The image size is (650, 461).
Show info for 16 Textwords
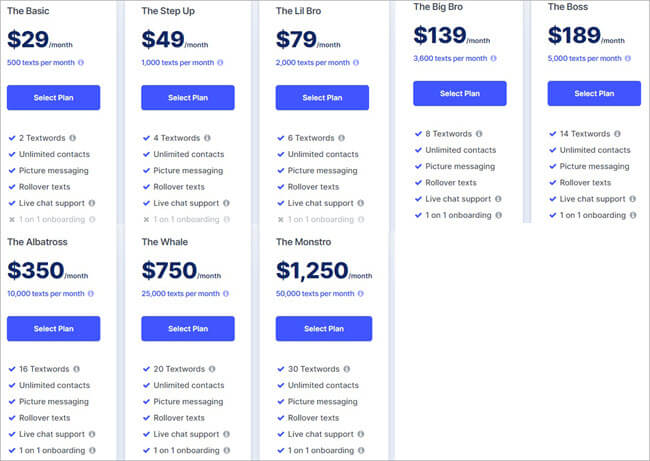(x=78, y=369)
